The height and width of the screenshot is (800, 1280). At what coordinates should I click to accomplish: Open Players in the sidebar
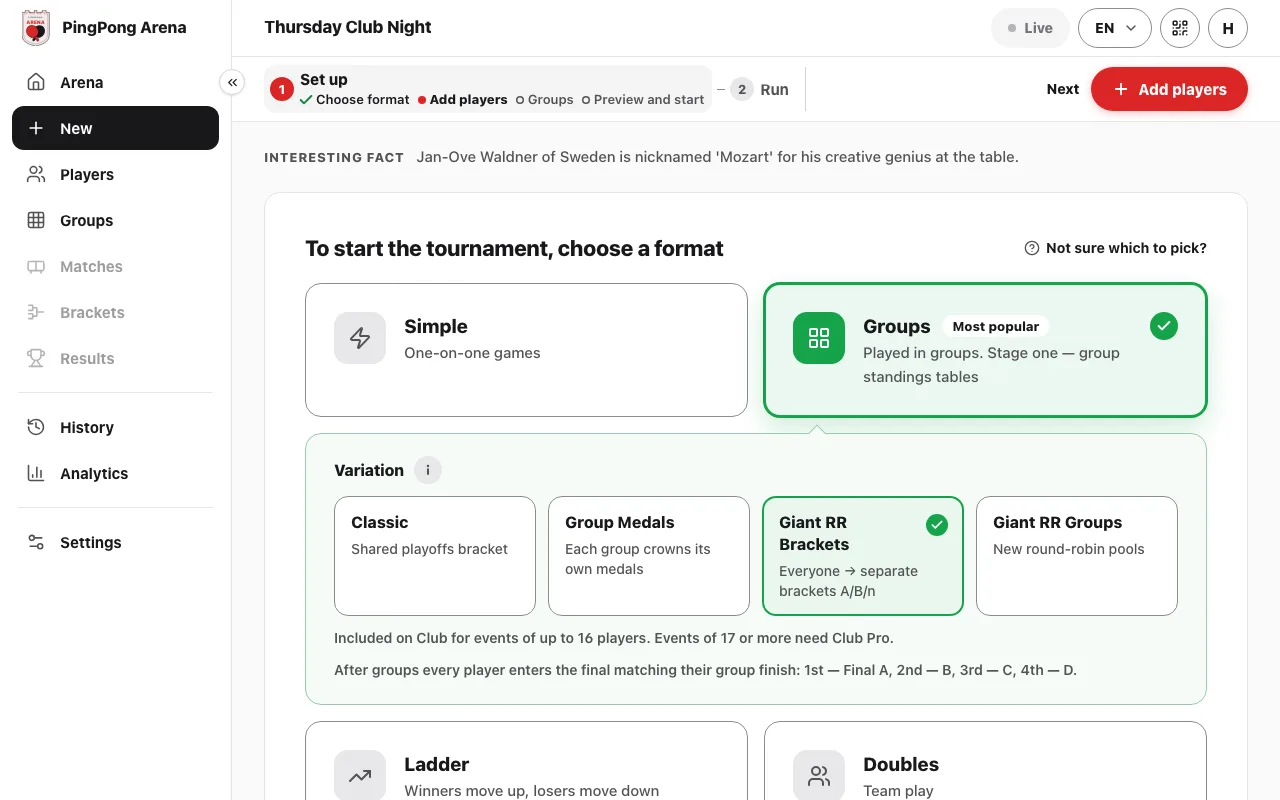[115, 174]
